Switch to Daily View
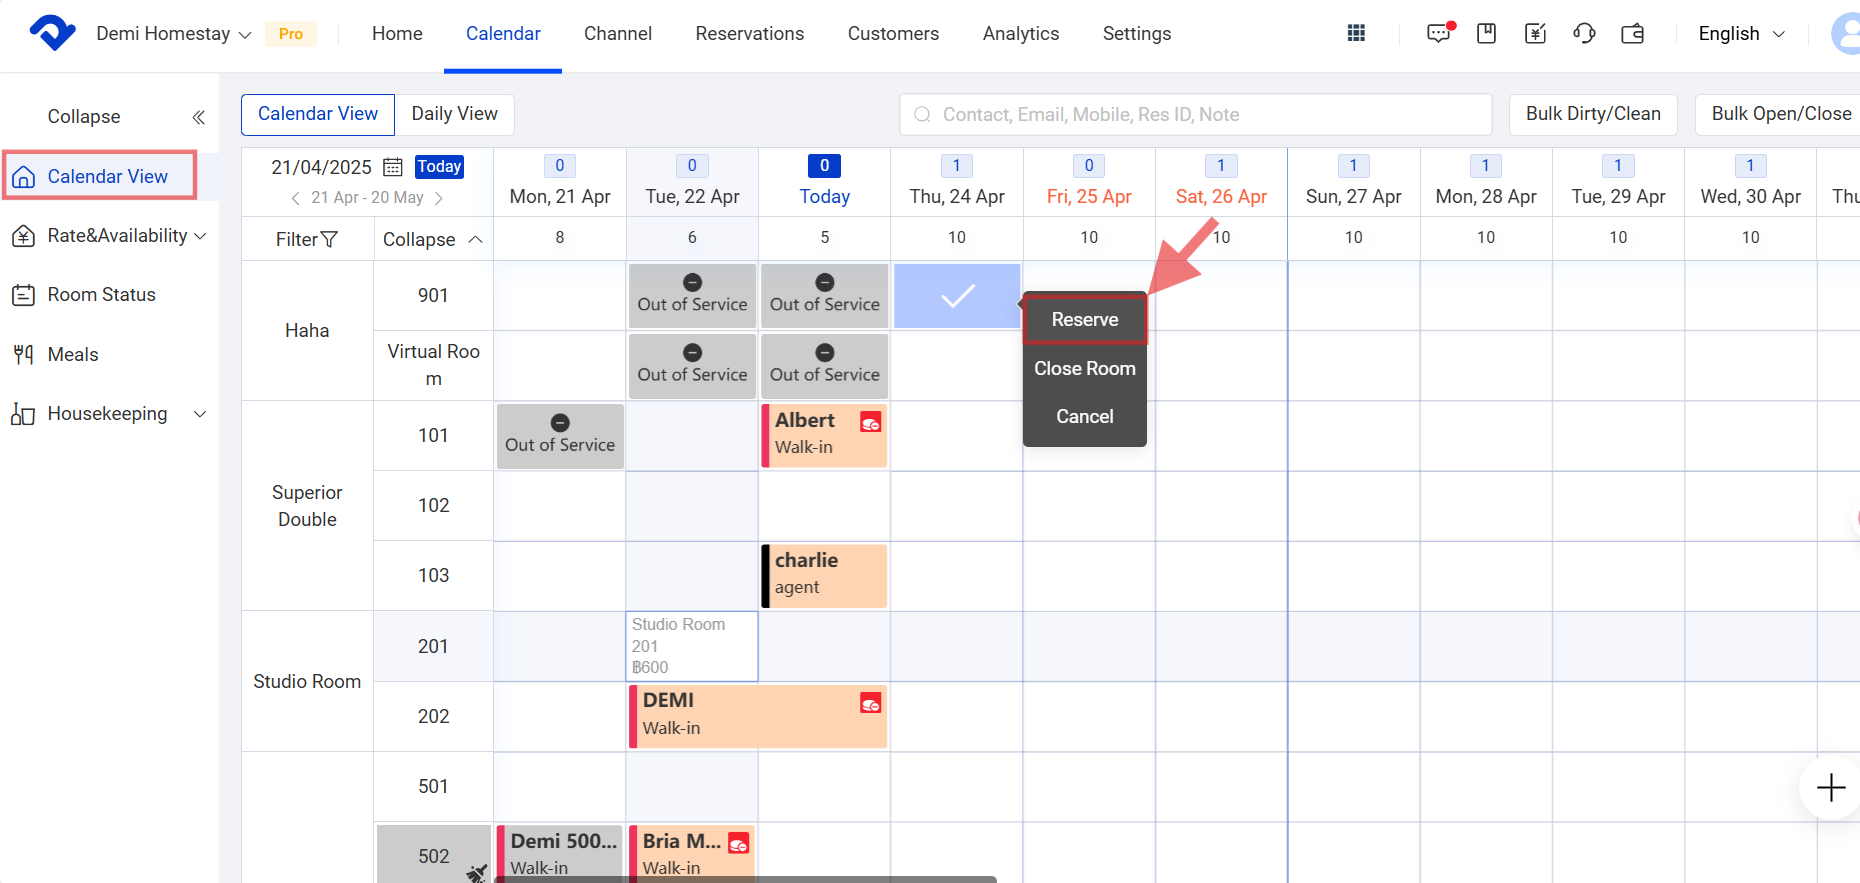Screen dimensions: 1860x883 [454, 114]
